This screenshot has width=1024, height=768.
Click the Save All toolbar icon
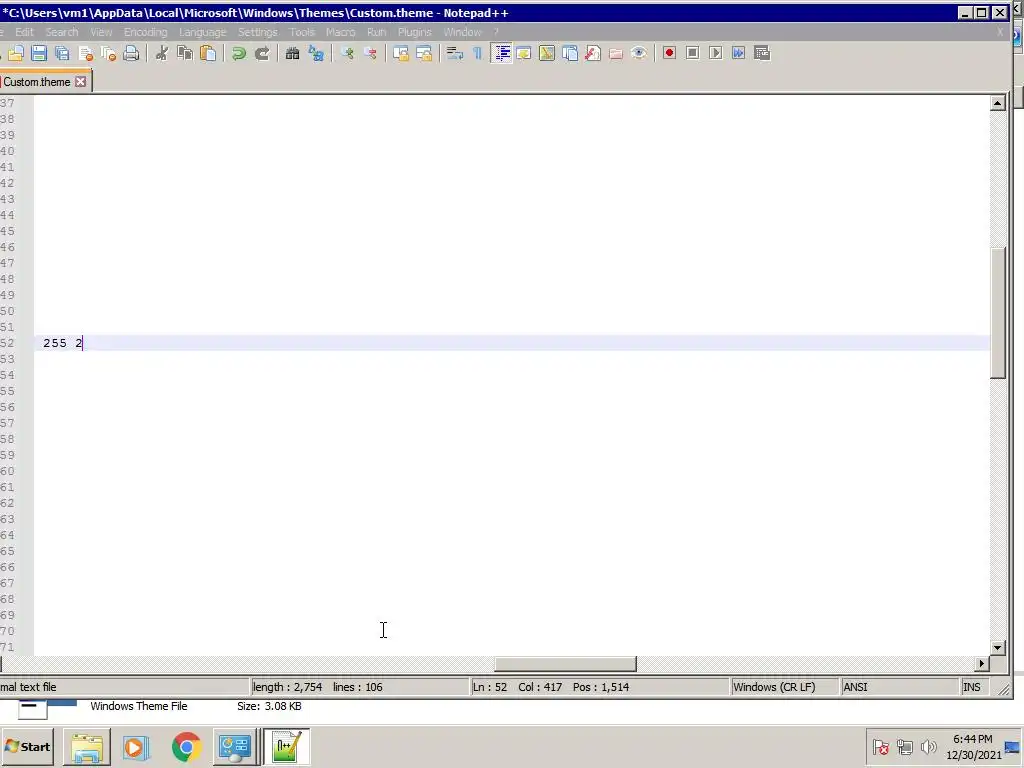pyautogui.click(x=62, y=54)
